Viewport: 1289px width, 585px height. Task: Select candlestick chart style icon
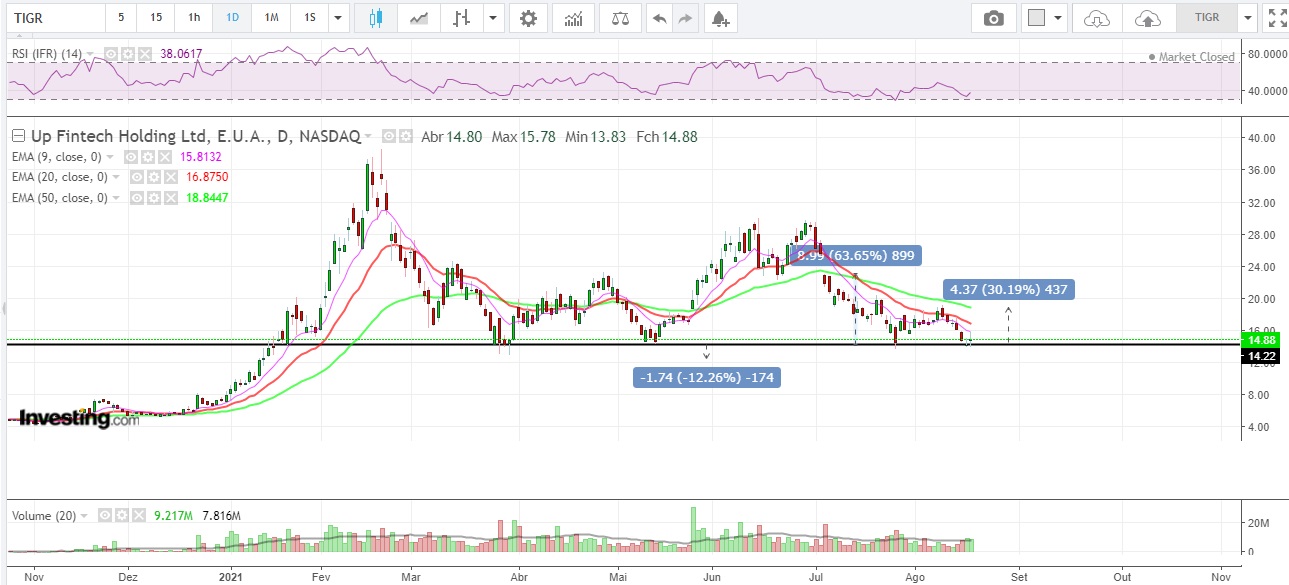coord(376,18)
